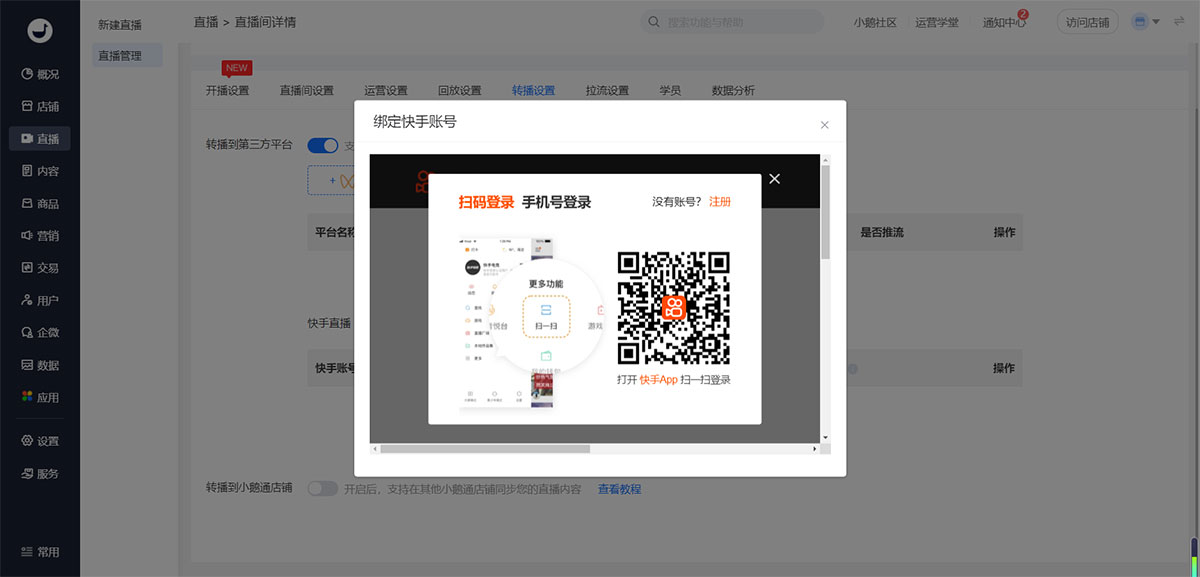The width and height of the screenshot is (1200, 577).
Task: Open 企微 in the sidebar
Action: (40, 333)
